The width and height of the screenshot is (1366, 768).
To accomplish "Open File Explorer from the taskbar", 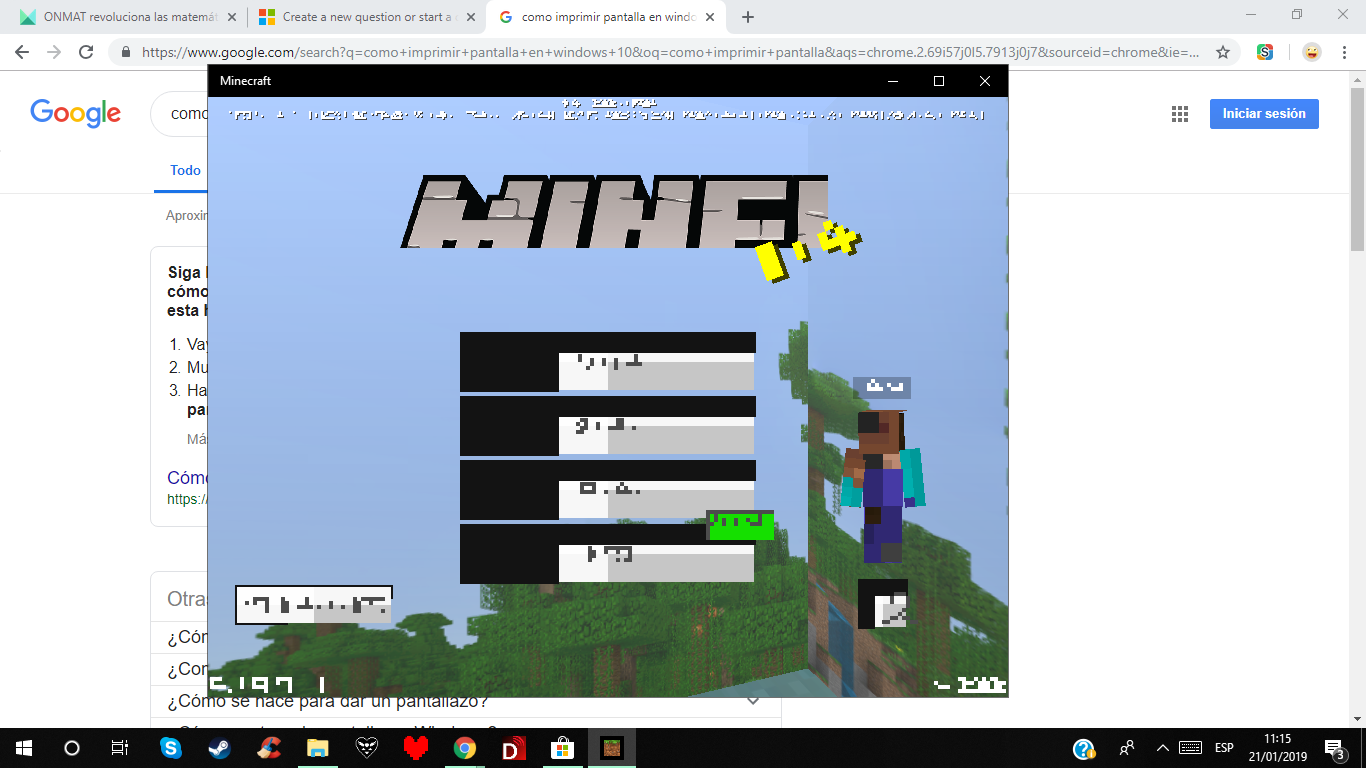I will pyautogui.click(x=317, y=748).
